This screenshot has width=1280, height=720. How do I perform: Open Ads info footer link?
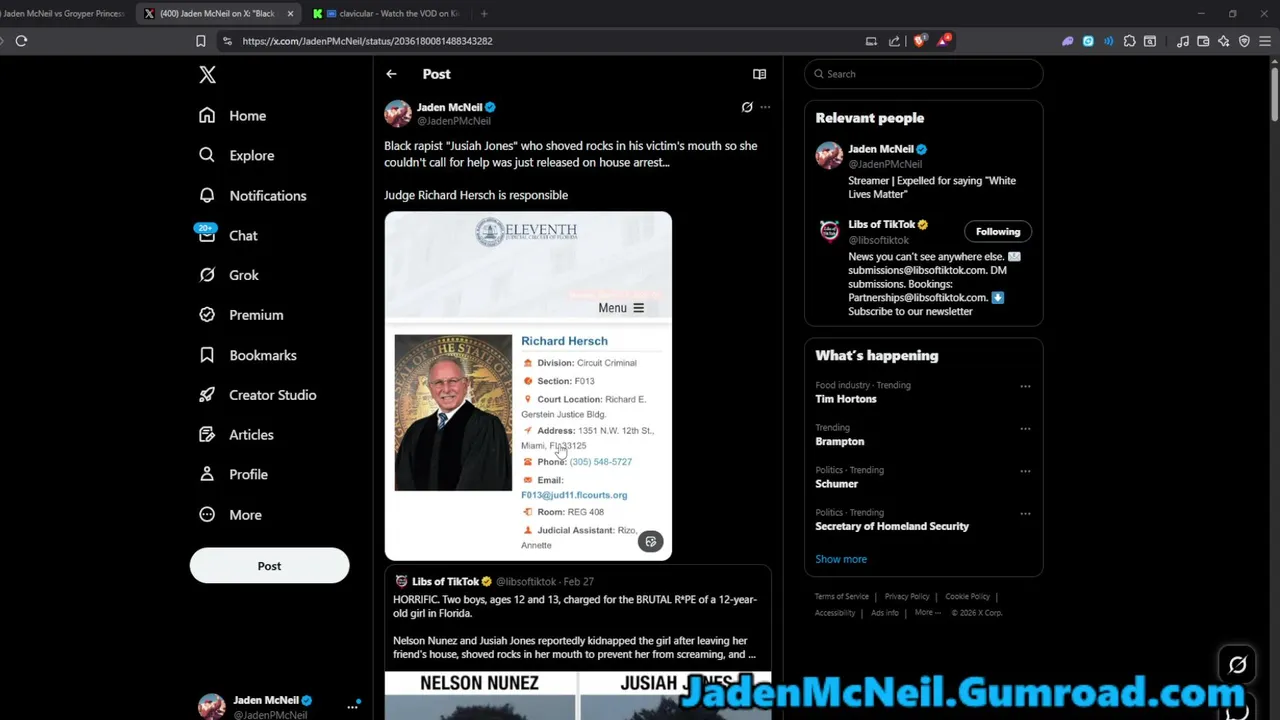[885, 613]
